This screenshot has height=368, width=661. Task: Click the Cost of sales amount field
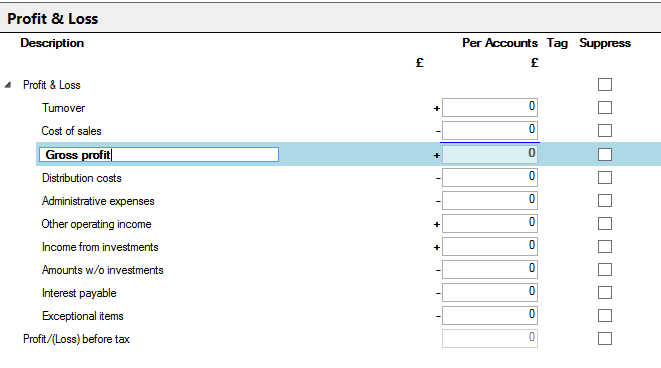tap(490, 130)
